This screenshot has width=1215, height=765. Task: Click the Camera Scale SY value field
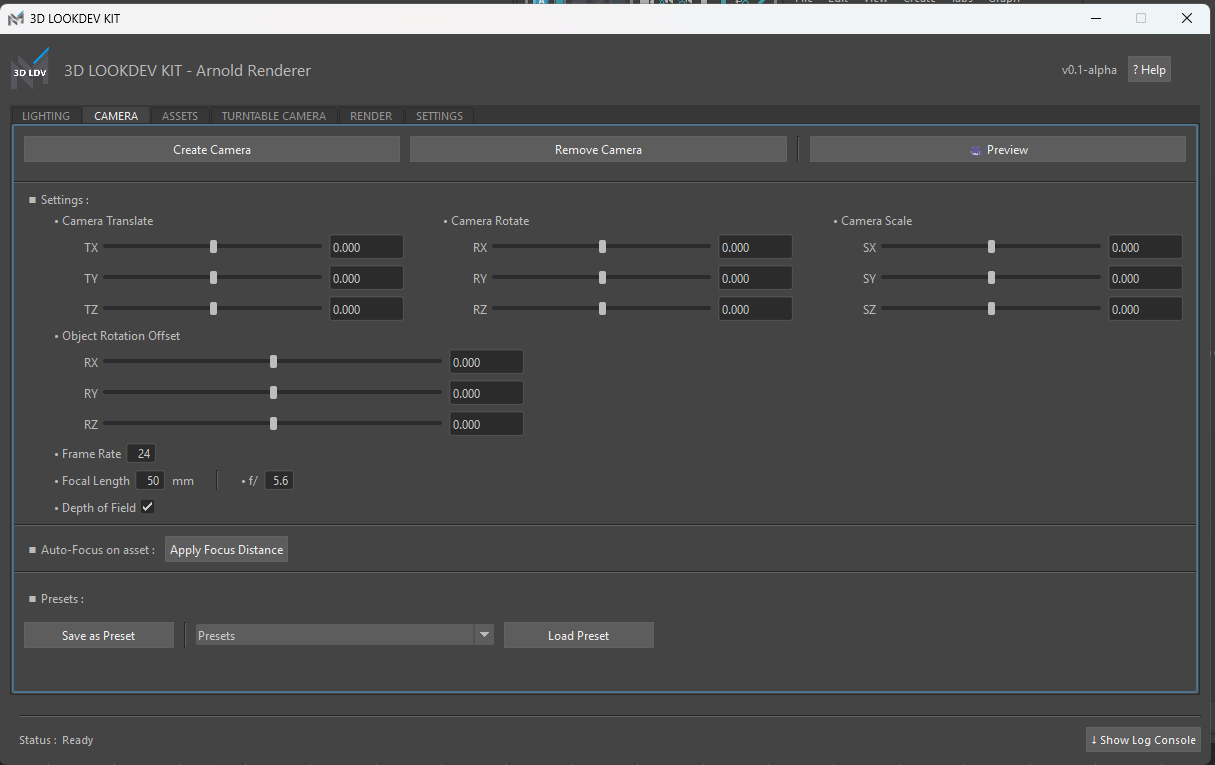pos(1145,278)
